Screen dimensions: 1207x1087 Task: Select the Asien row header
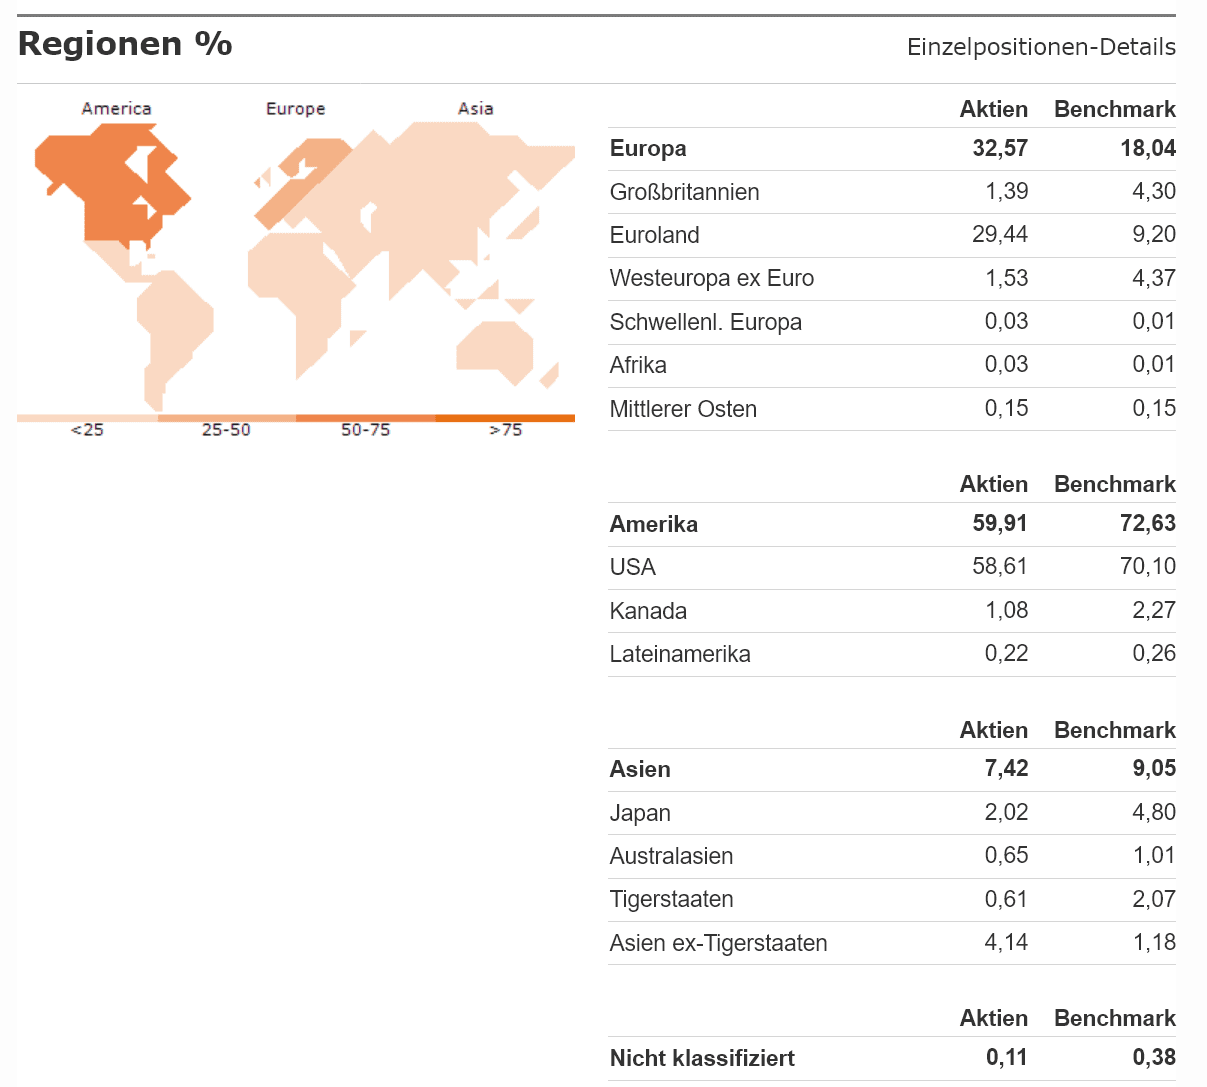coord(640,769)
